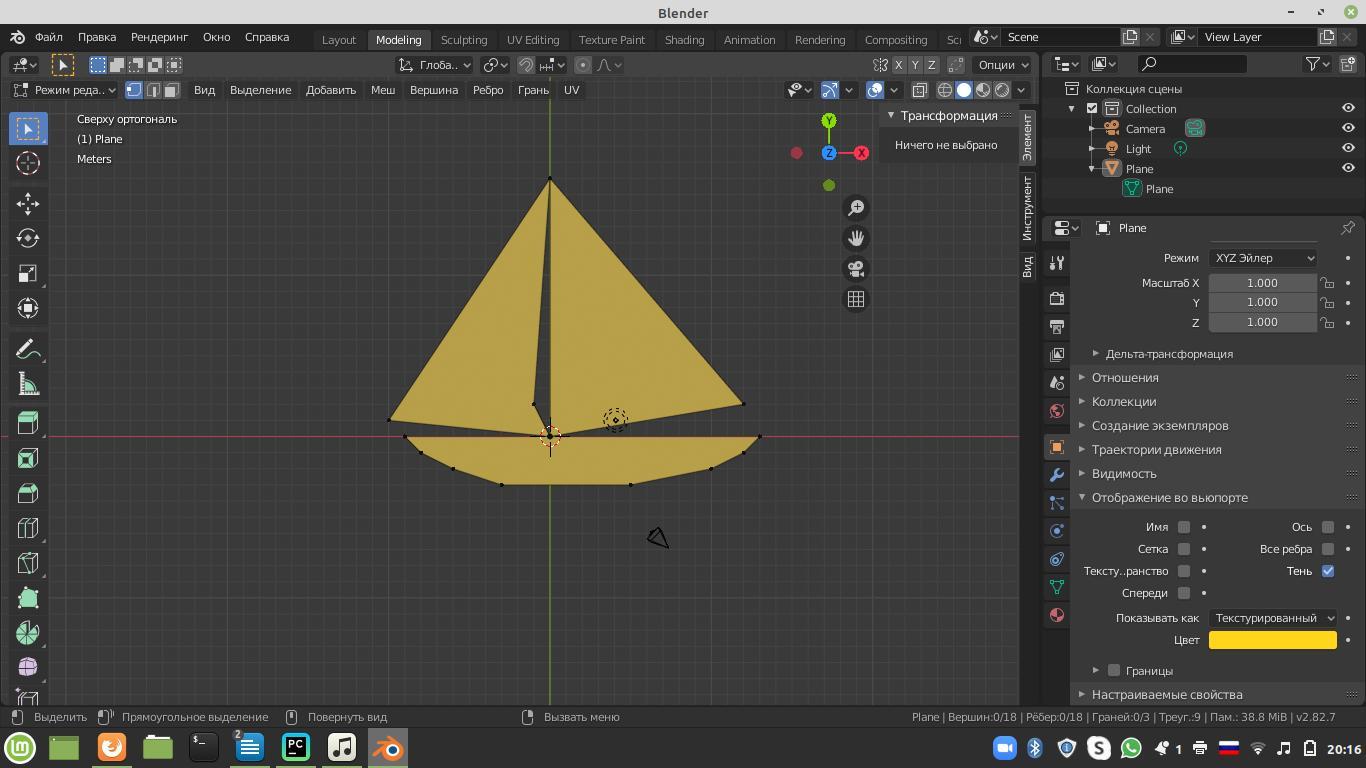1366x768 pixels.
Task: Select the Move tool in toolbar
Action: pyautogui.click(x=28, y=203)
